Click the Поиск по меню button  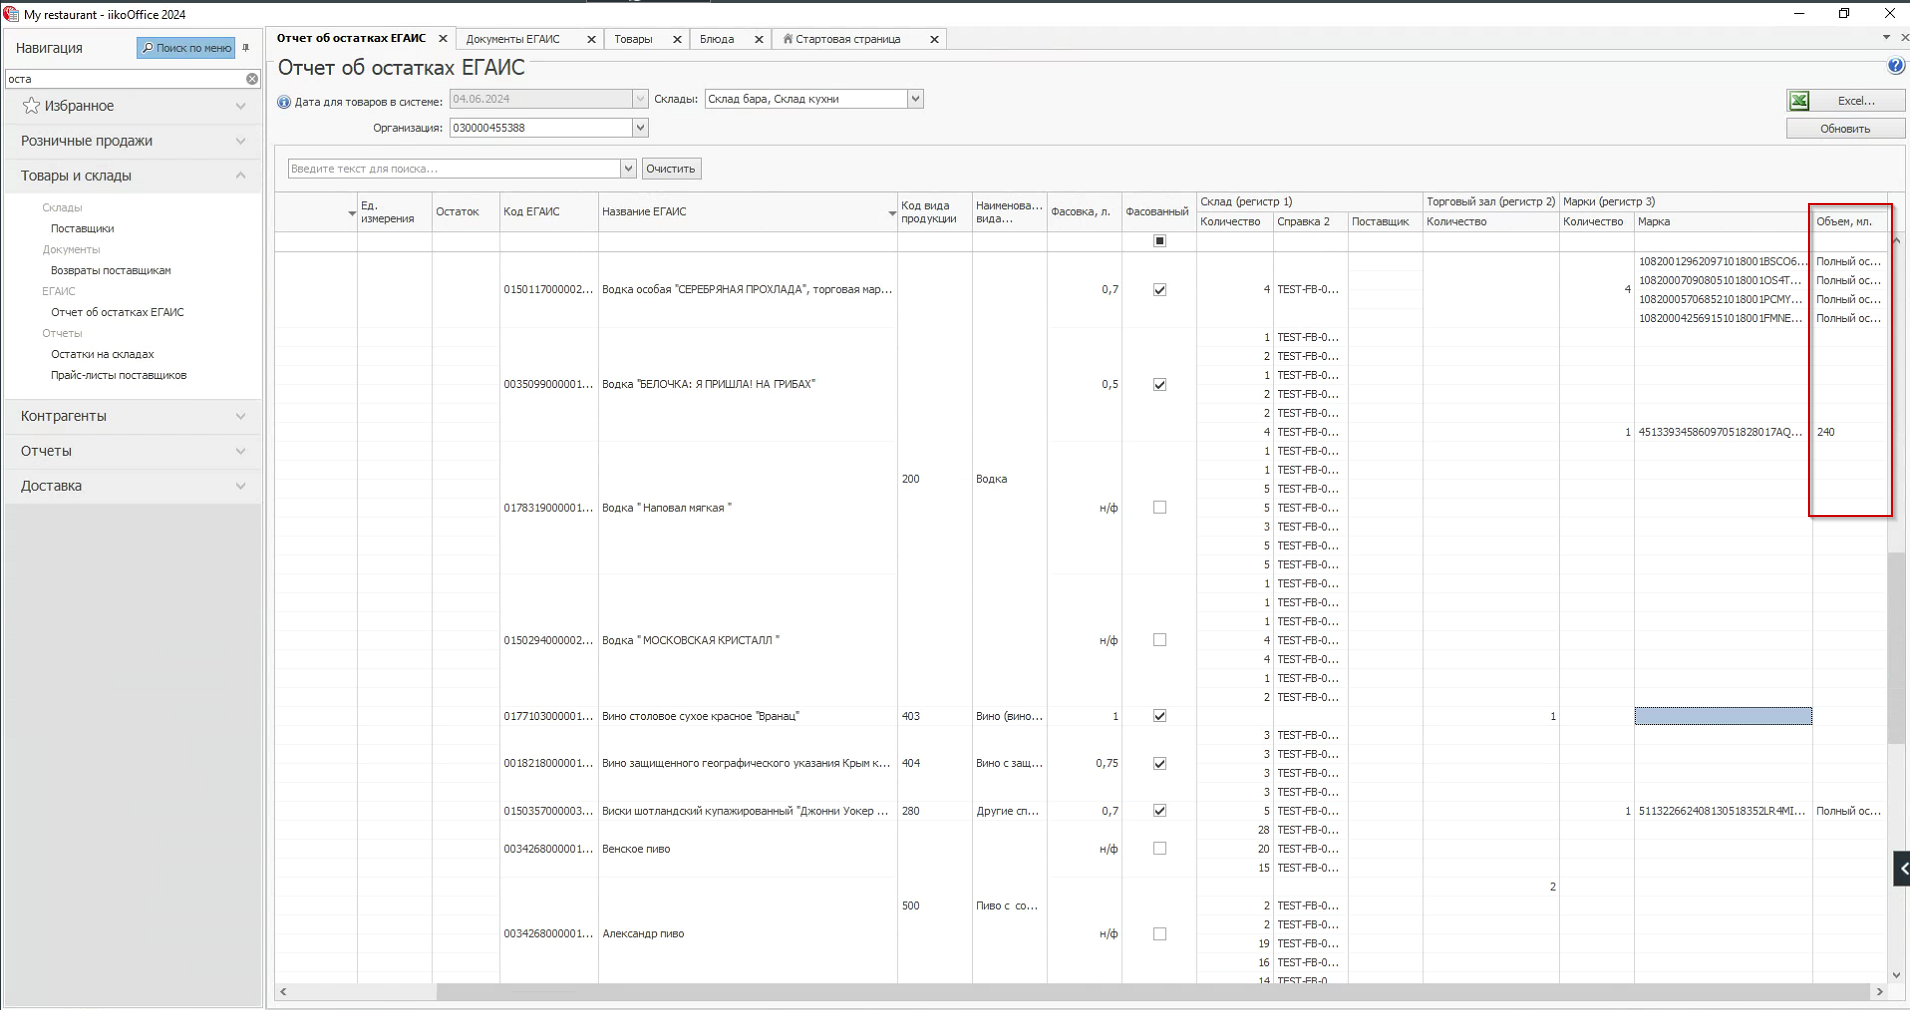point(186,48)
